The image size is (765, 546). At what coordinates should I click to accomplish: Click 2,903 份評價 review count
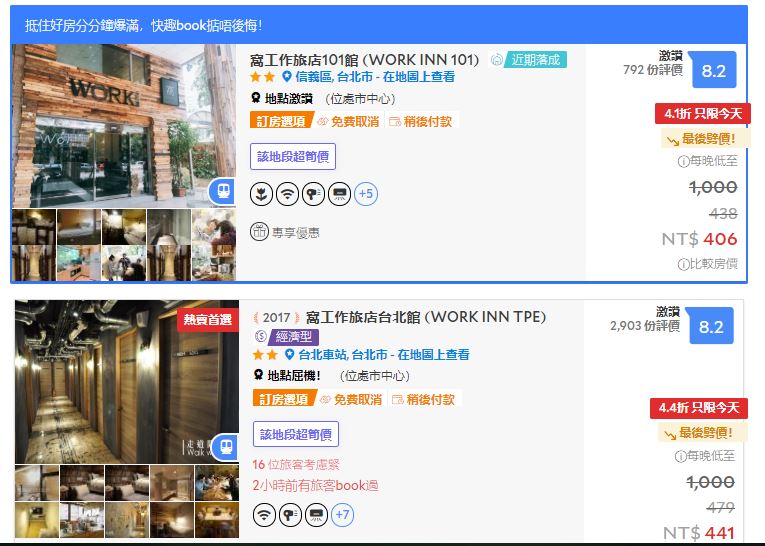coord(644,325)
